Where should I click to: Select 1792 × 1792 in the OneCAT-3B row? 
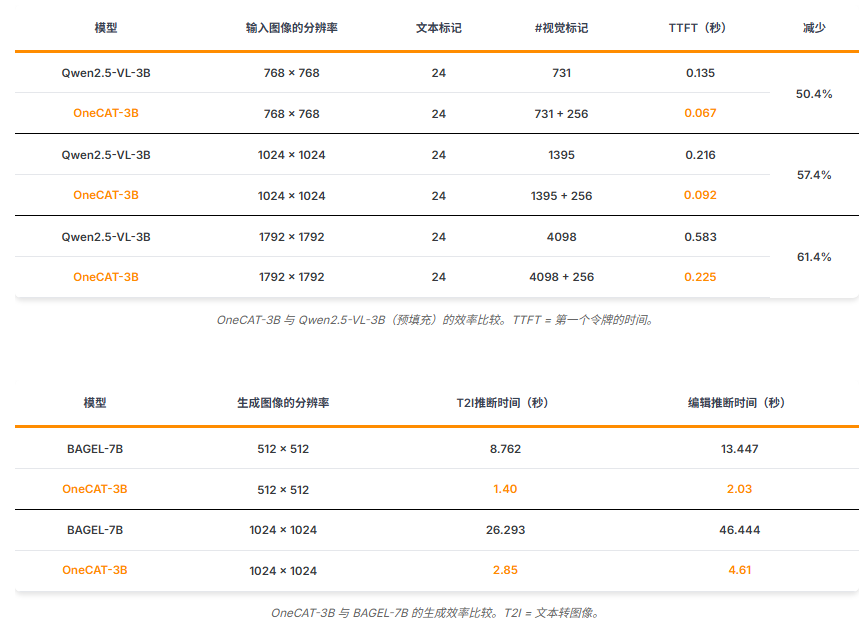[x=291, y=277]
